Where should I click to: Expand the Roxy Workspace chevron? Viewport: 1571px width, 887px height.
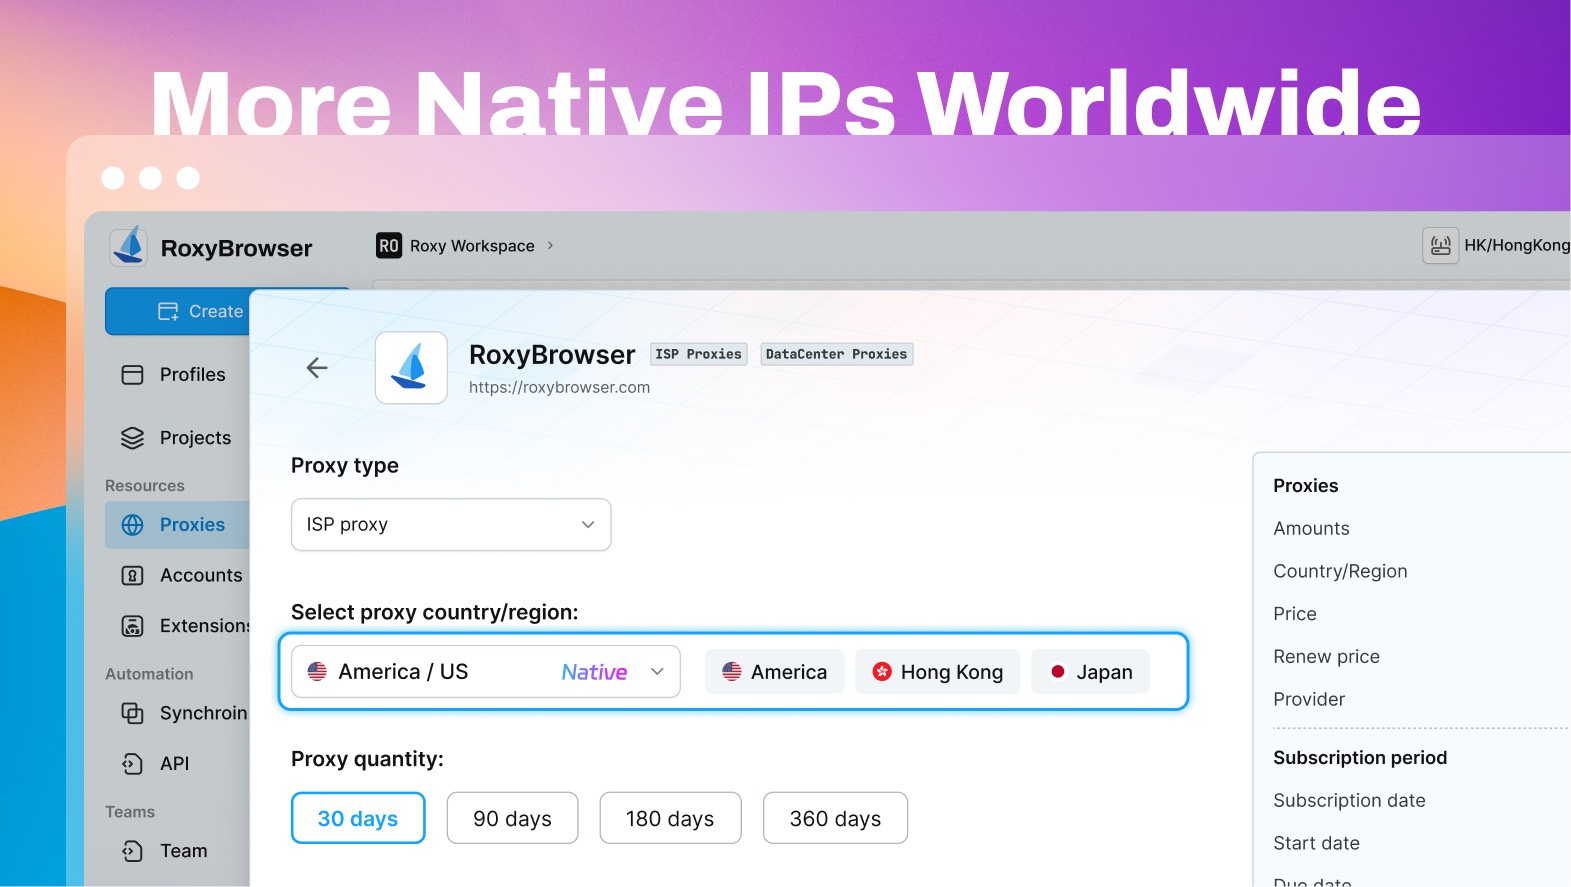click(x=550, y=246)
